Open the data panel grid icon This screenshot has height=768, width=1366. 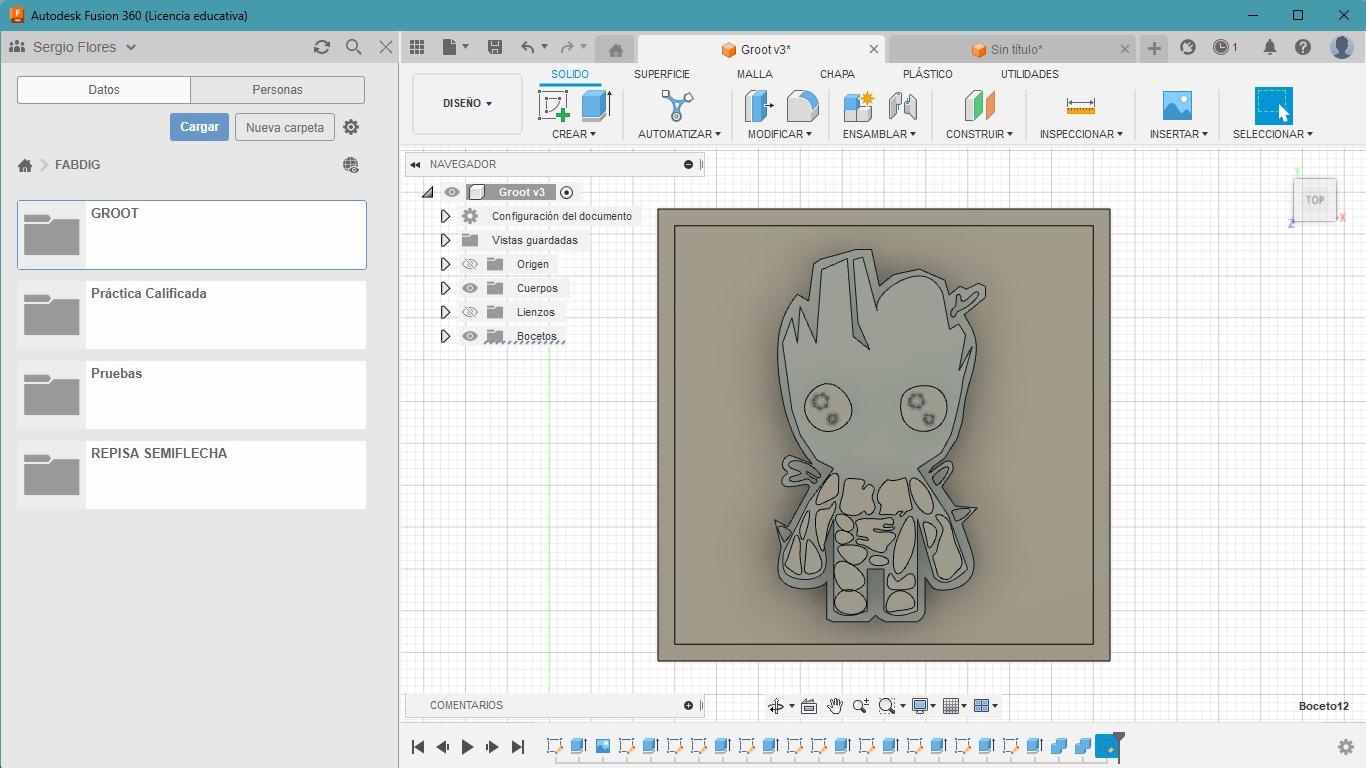(x=417, y=47)
